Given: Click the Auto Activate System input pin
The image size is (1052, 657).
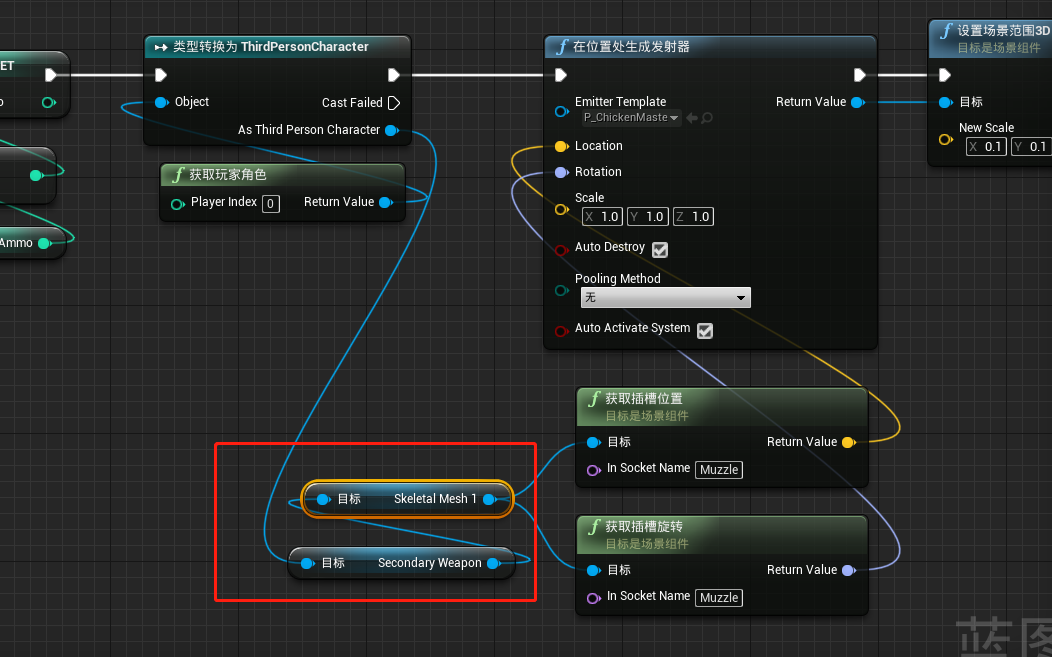Looking at the screenshot, I should click(562, 331).
